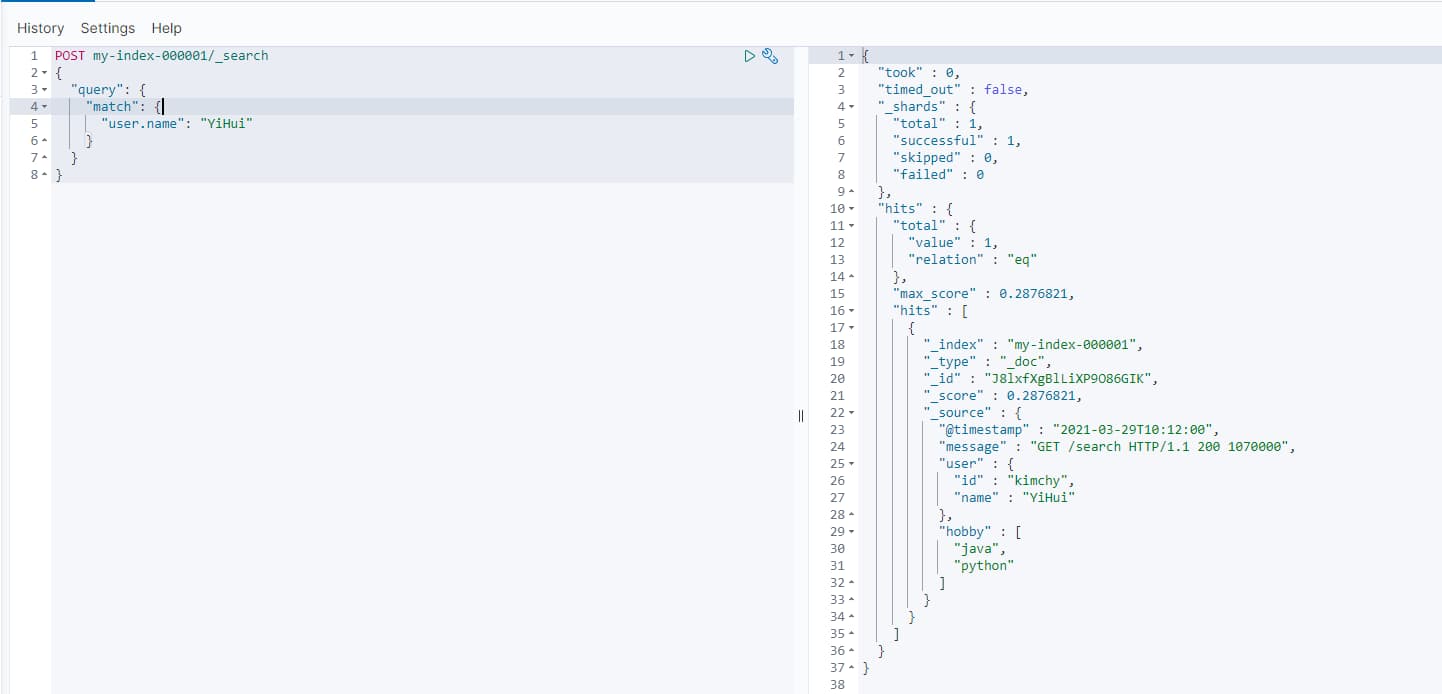Collapse the inner "hits" array at line 16
1442x694 pixels.
coord(851,311)
